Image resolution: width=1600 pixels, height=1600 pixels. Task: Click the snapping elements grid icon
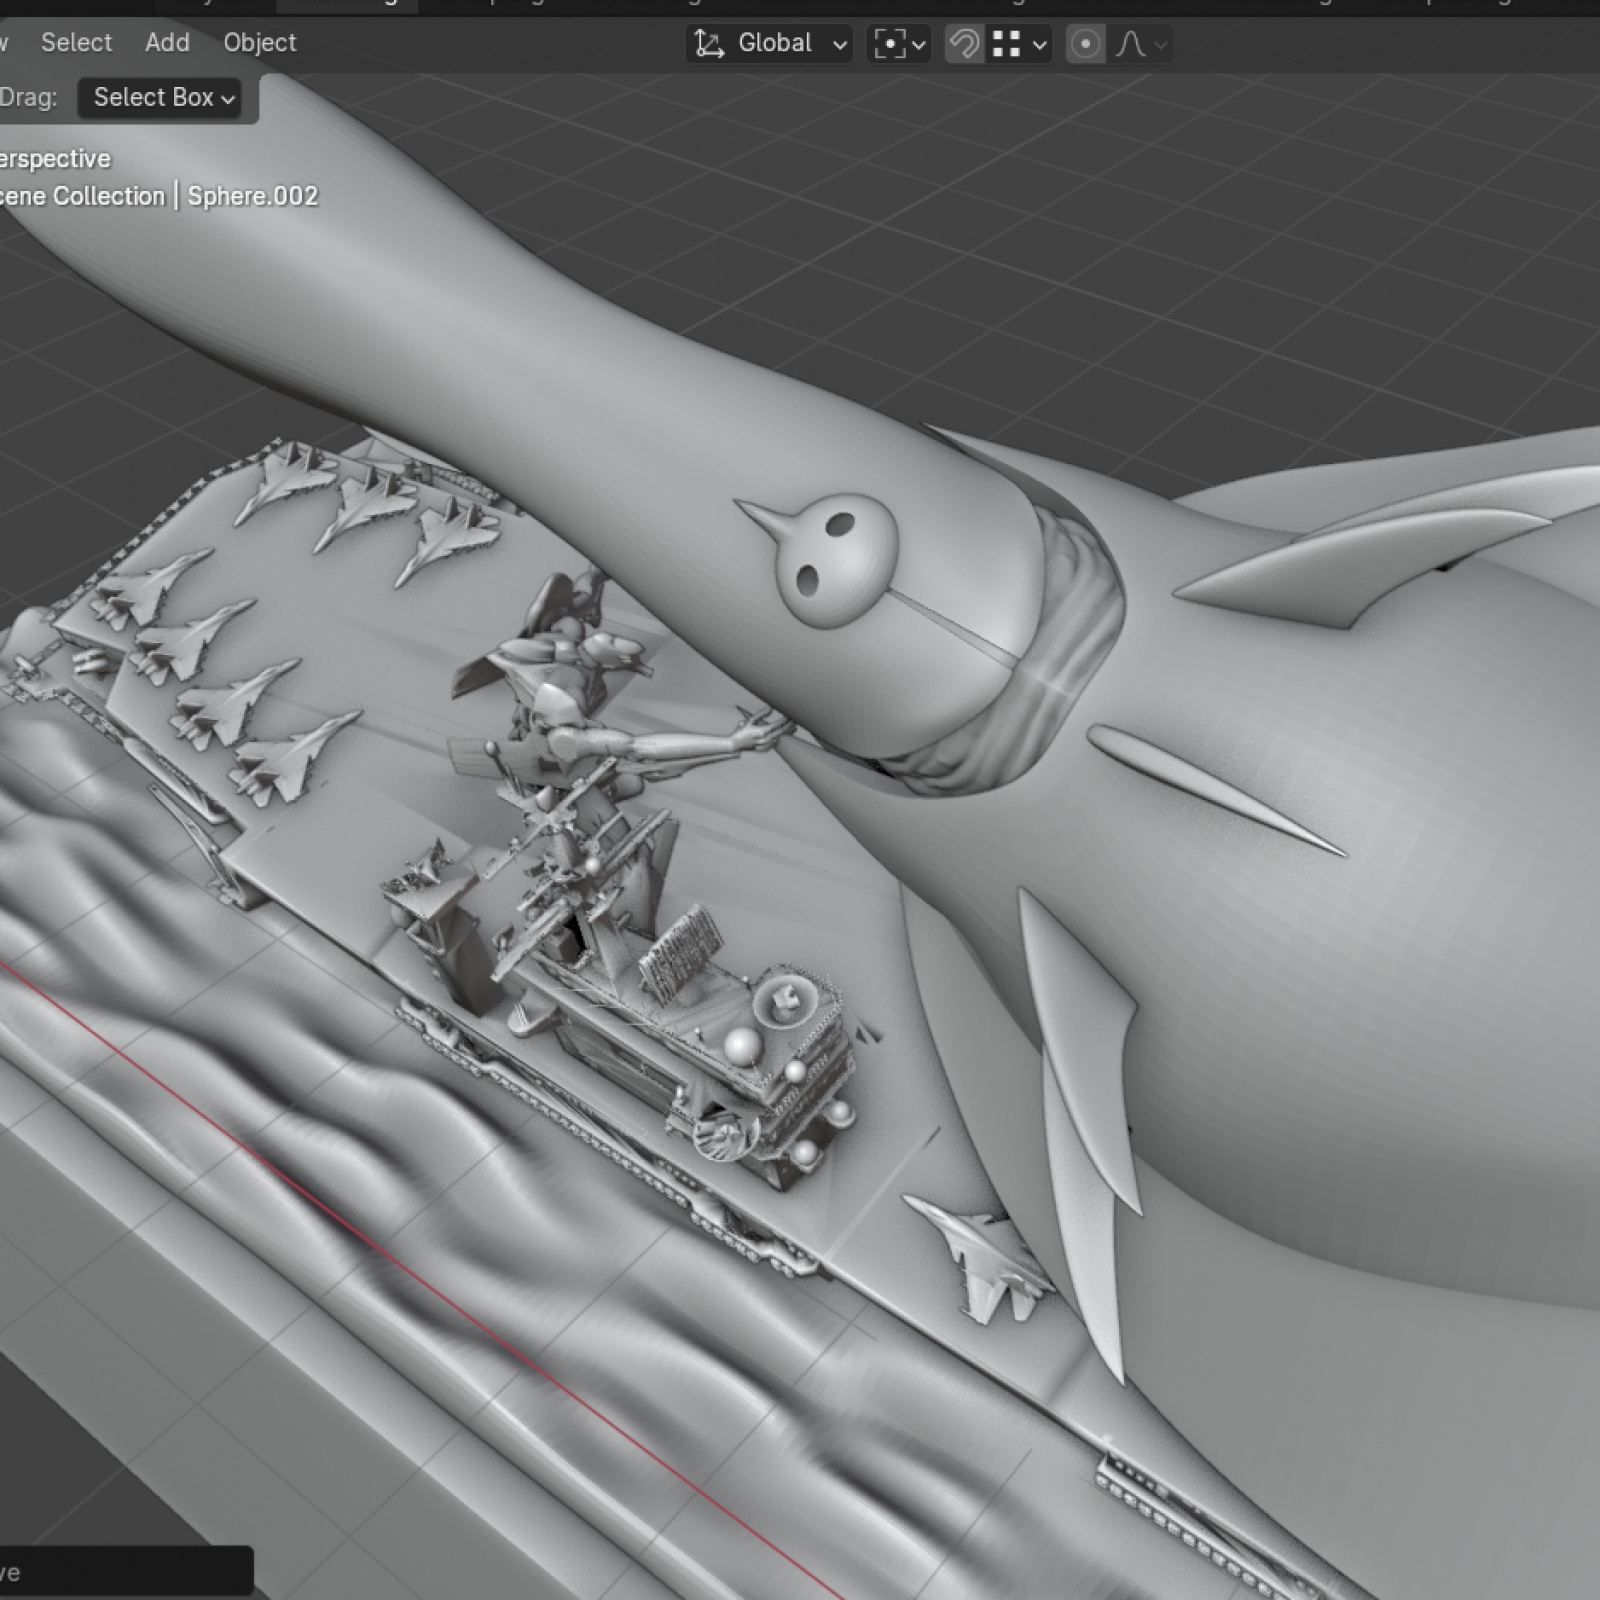(1006, 44)
